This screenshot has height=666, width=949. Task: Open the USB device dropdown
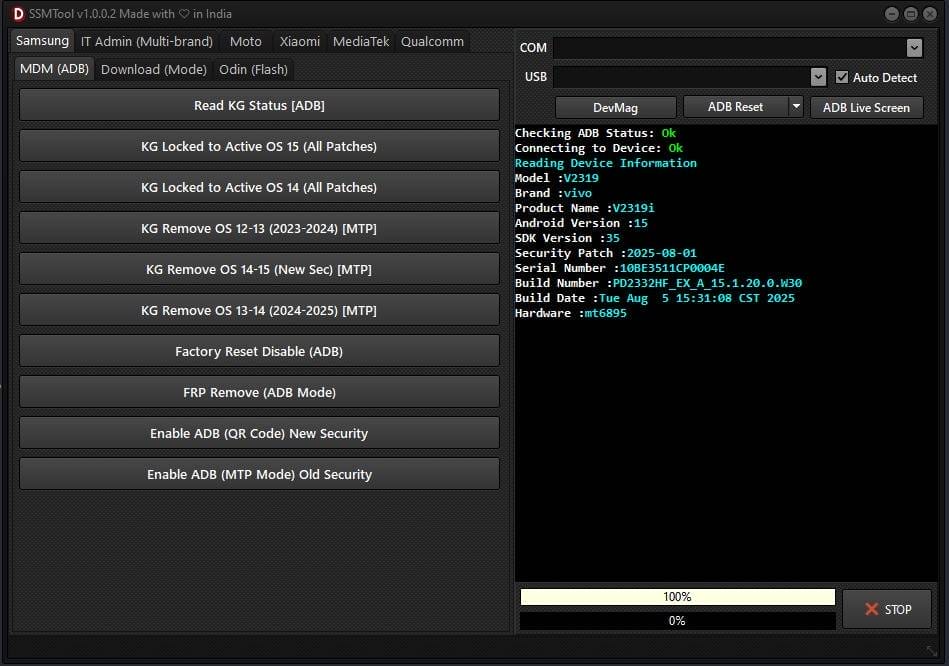pyautogui.click(x=819, y=76)
